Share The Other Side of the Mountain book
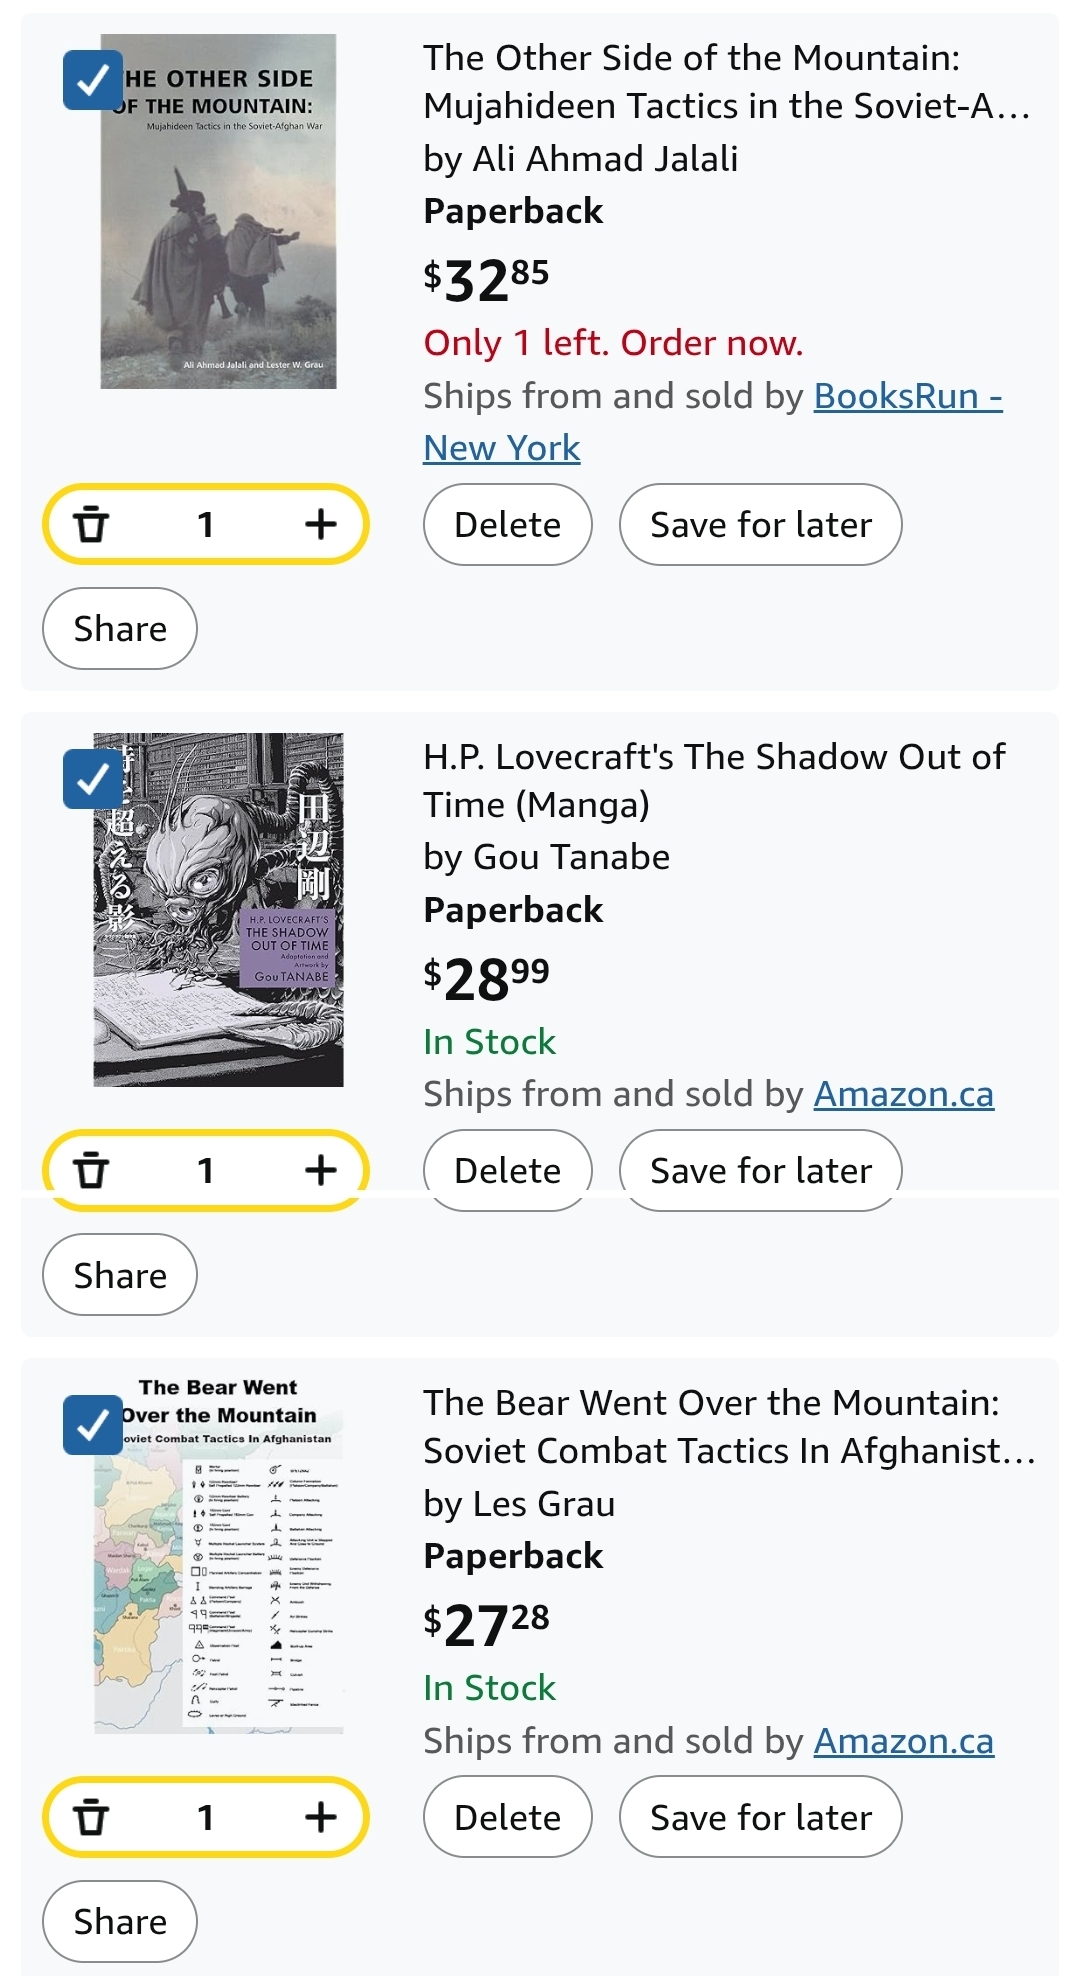 (x=120, y=628)
